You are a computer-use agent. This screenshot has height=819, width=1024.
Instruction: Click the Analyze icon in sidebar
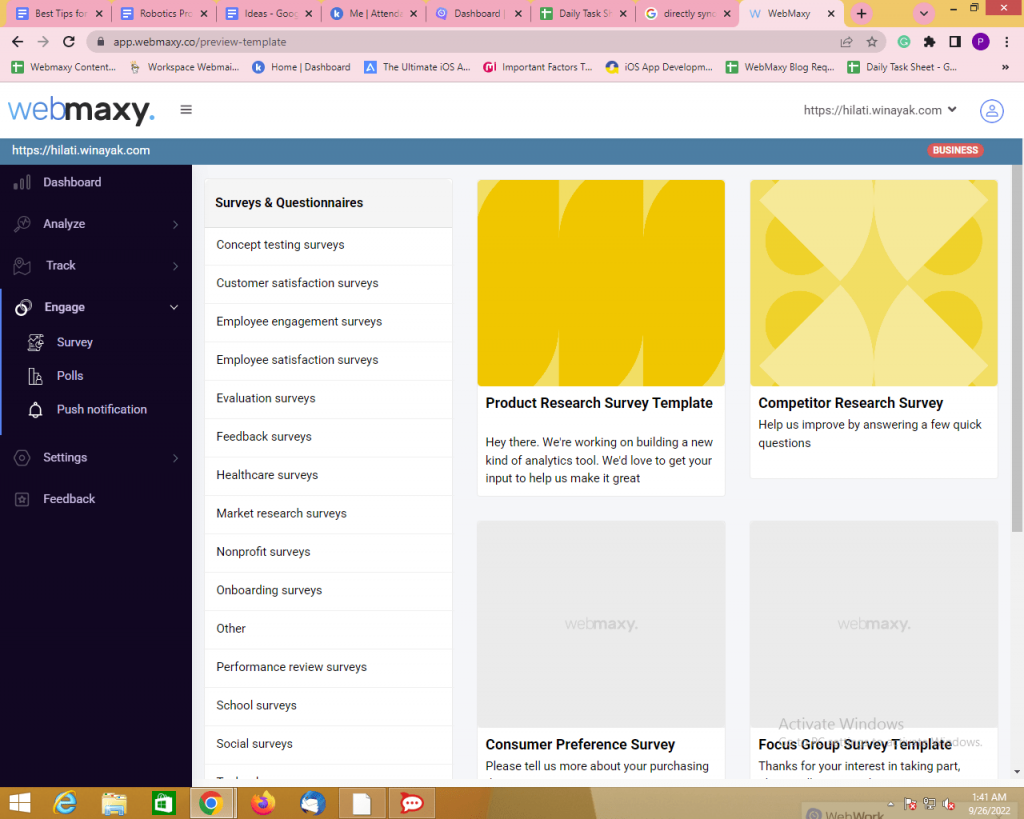pos(22,223)
